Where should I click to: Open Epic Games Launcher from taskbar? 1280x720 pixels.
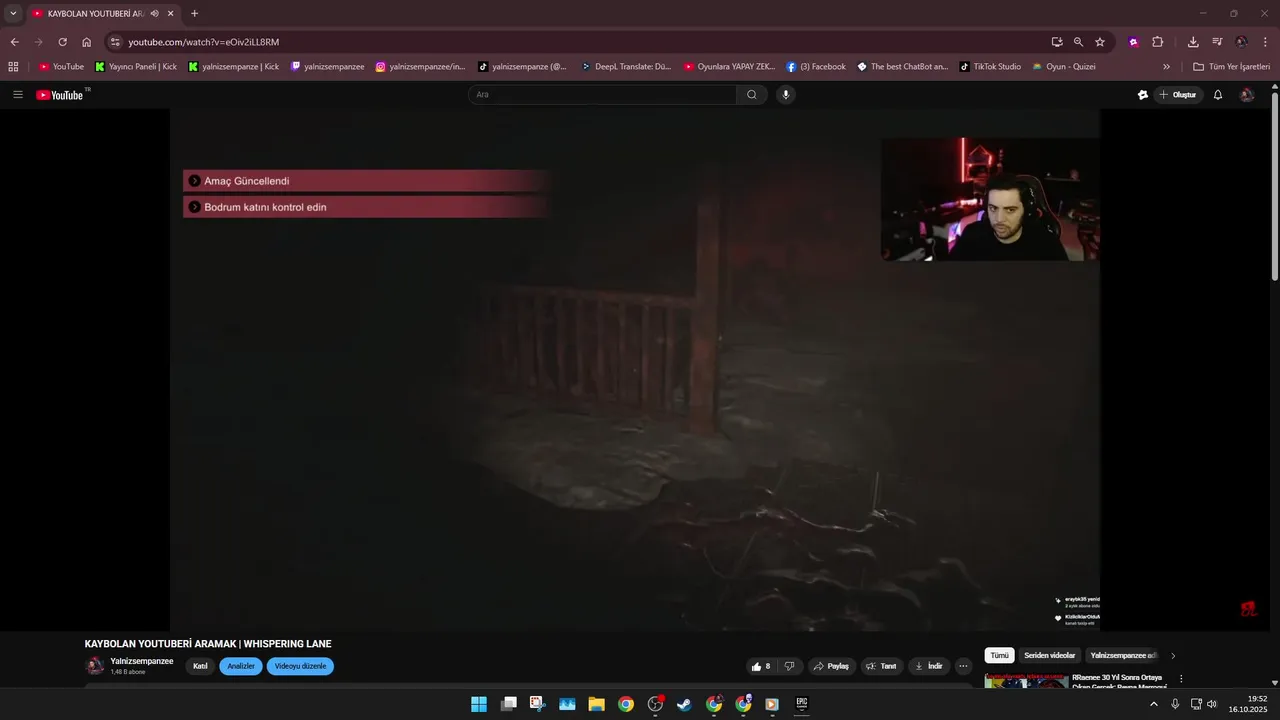[801, 704]
